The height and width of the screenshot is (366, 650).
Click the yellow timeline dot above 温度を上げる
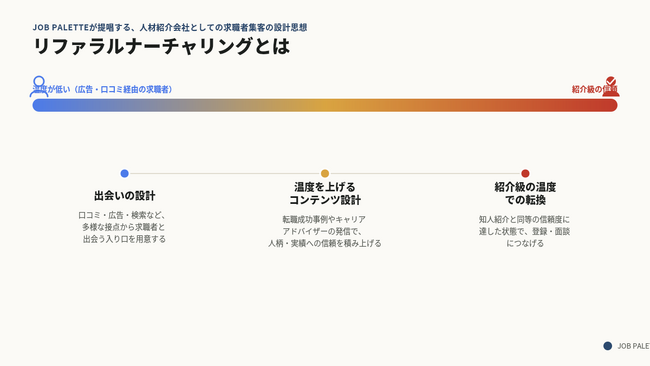click(x=325, y=173)
